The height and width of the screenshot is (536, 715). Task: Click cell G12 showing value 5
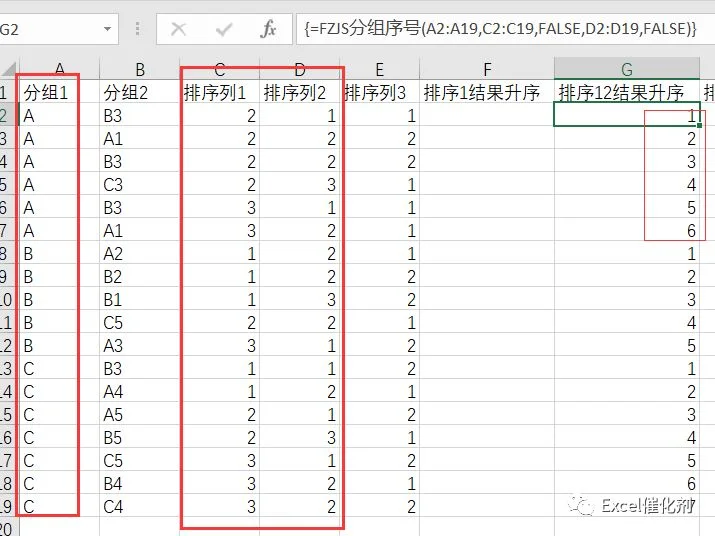627,345
